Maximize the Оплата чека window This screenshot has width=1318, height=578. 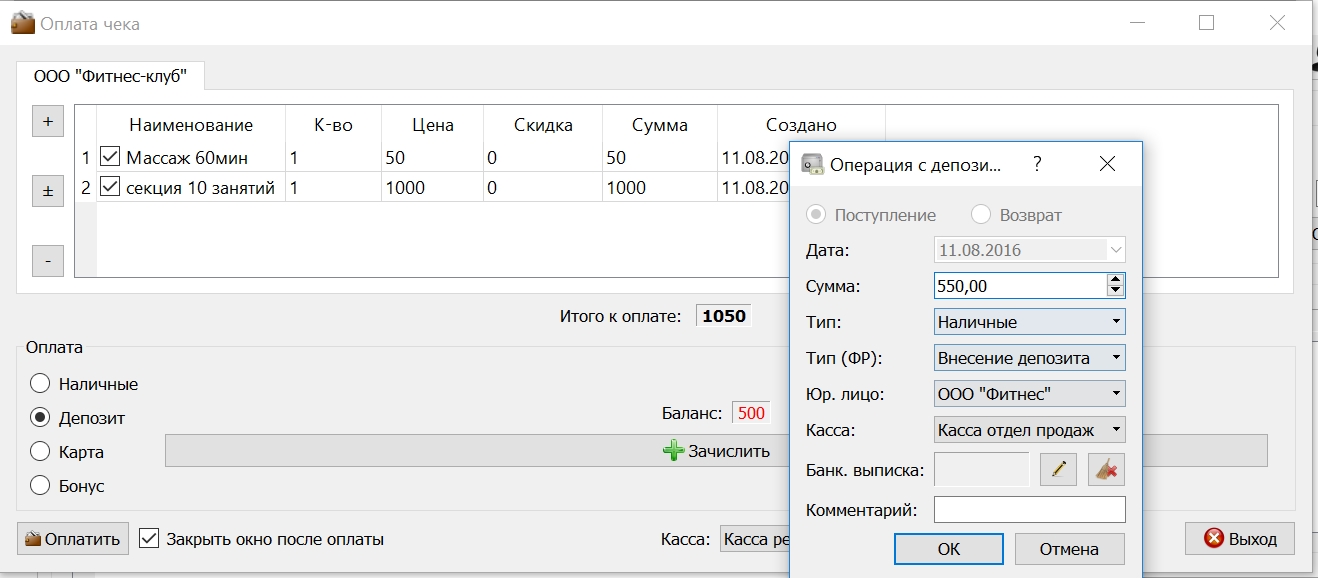pyautogui.click(x=1206, y=22)
